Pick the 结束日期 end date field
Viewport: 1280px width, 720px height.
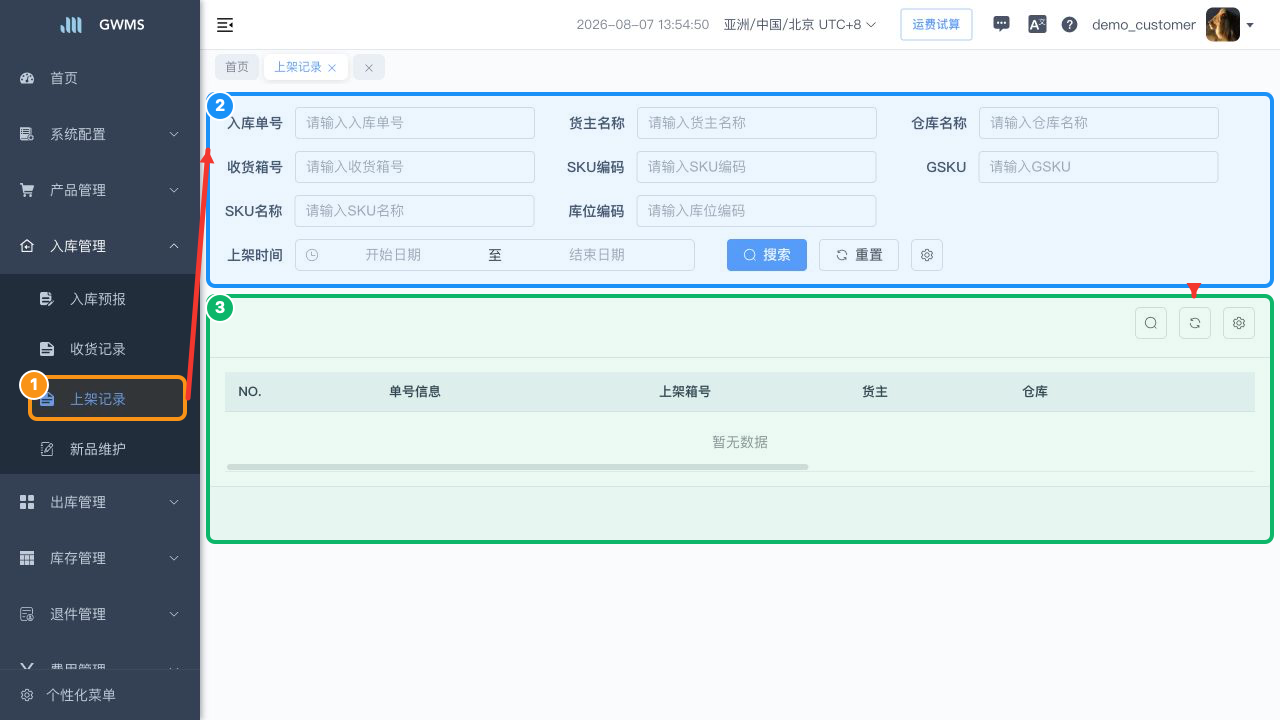pyautogui.click(x=597, y=255)
